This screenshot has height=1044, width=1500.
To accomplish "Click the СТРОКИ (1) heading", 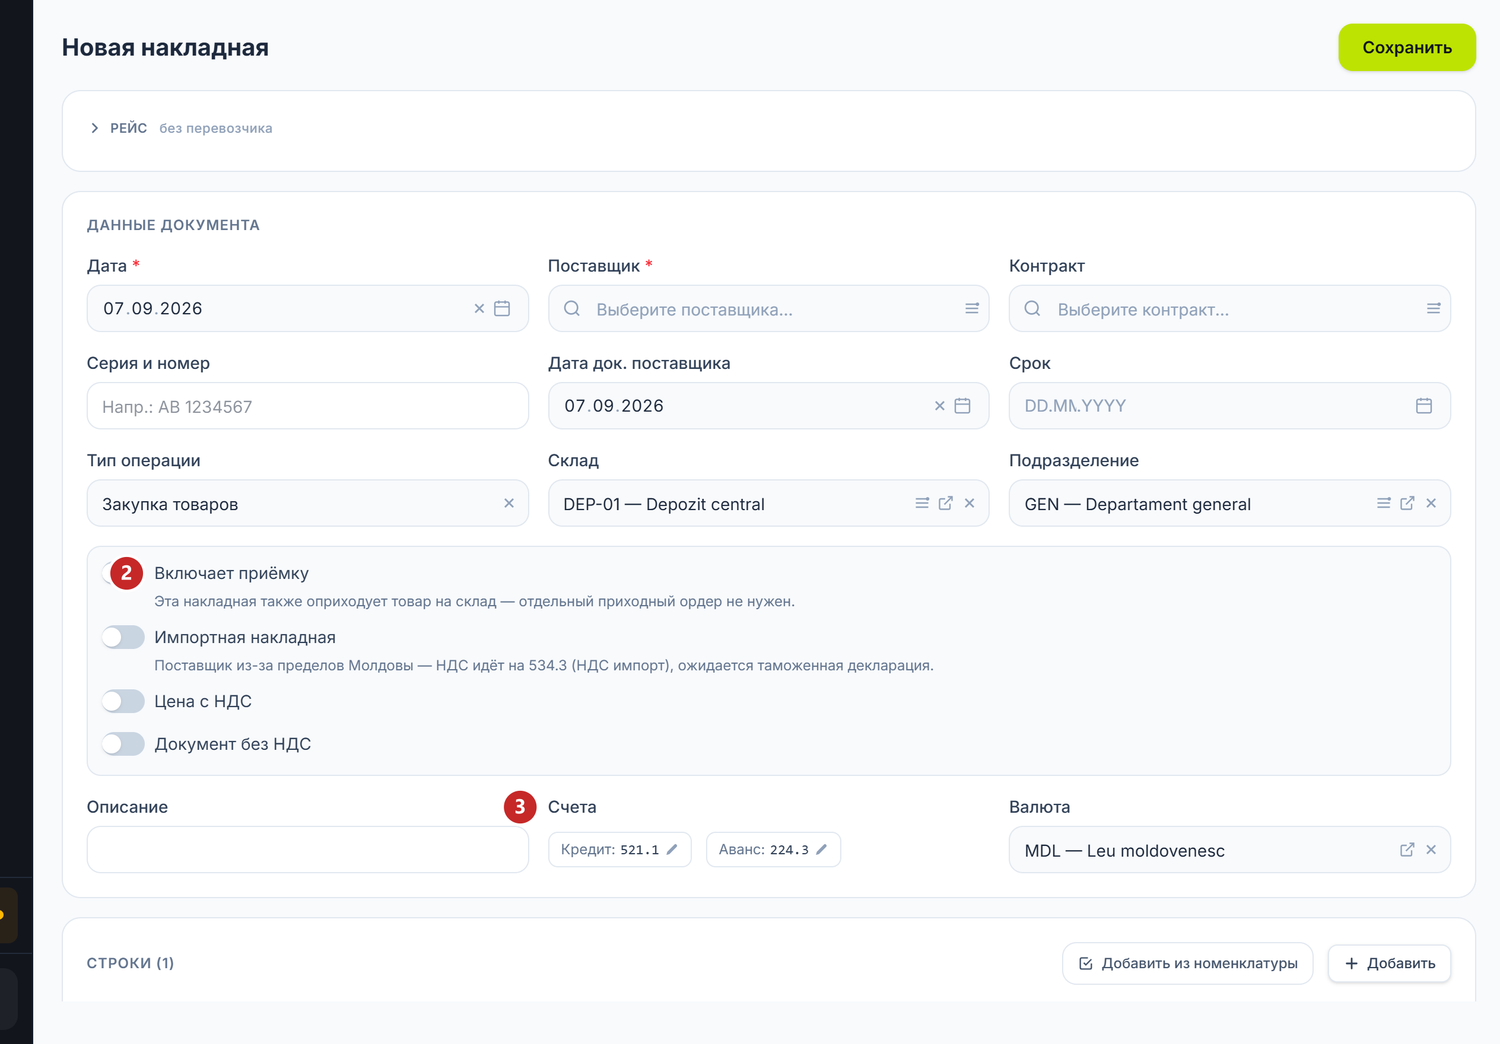I will [130, 963].
